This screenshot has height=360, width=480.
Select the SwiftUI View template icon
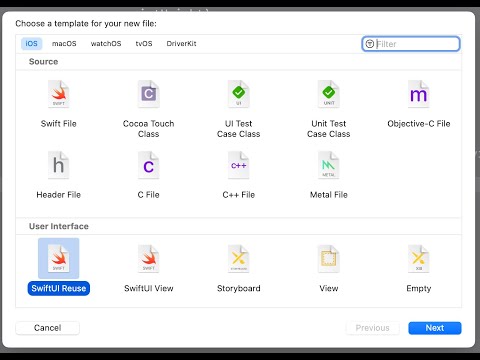(x=149, y=259)
